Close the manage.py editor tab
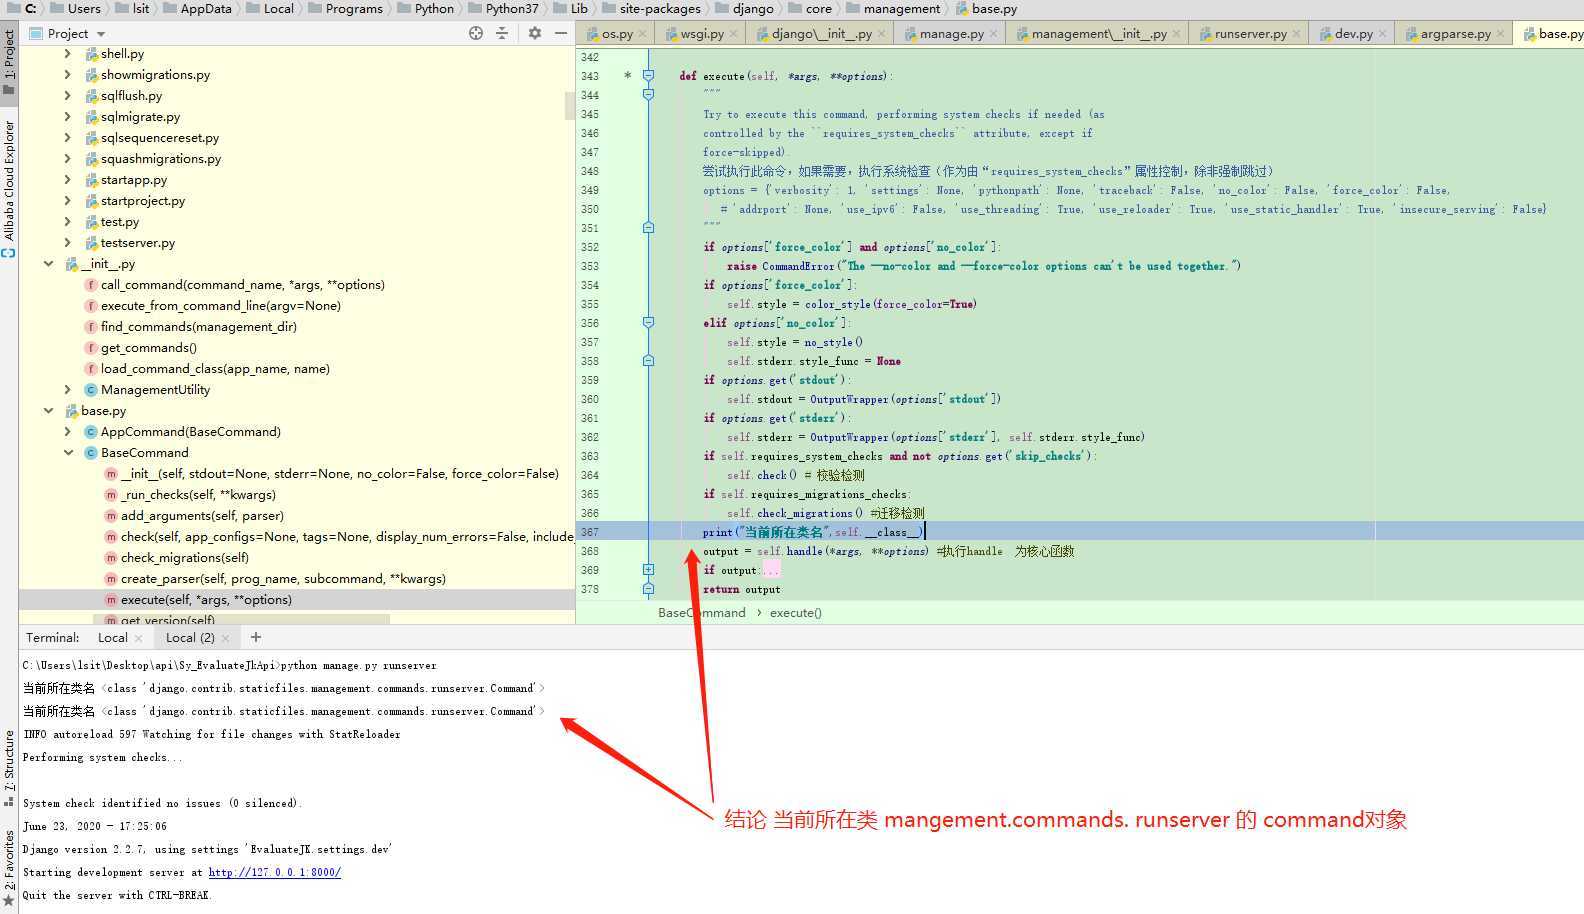 (x=993, y=34)
